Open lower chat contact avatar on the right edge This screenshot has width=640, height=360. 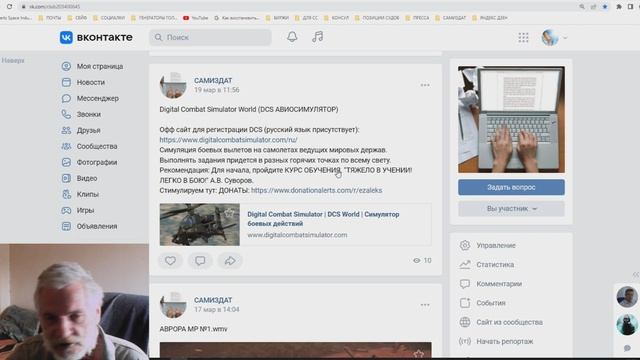627,324
